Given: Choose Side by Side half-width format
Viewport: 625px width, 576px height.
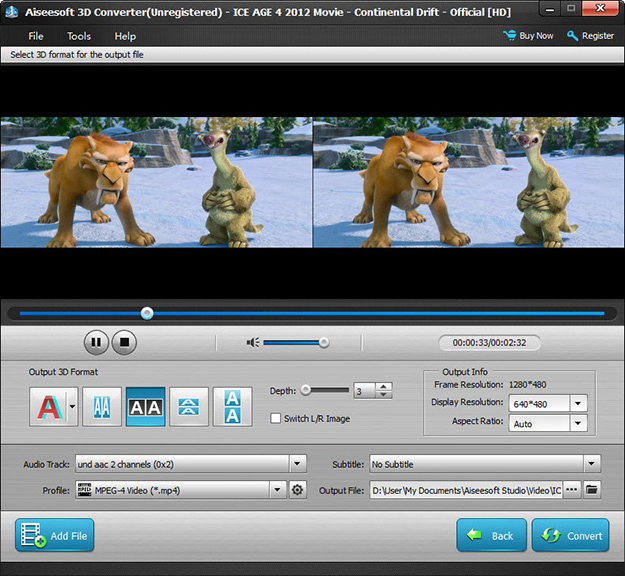Looking at the screenshot, I should coord(102,407).
